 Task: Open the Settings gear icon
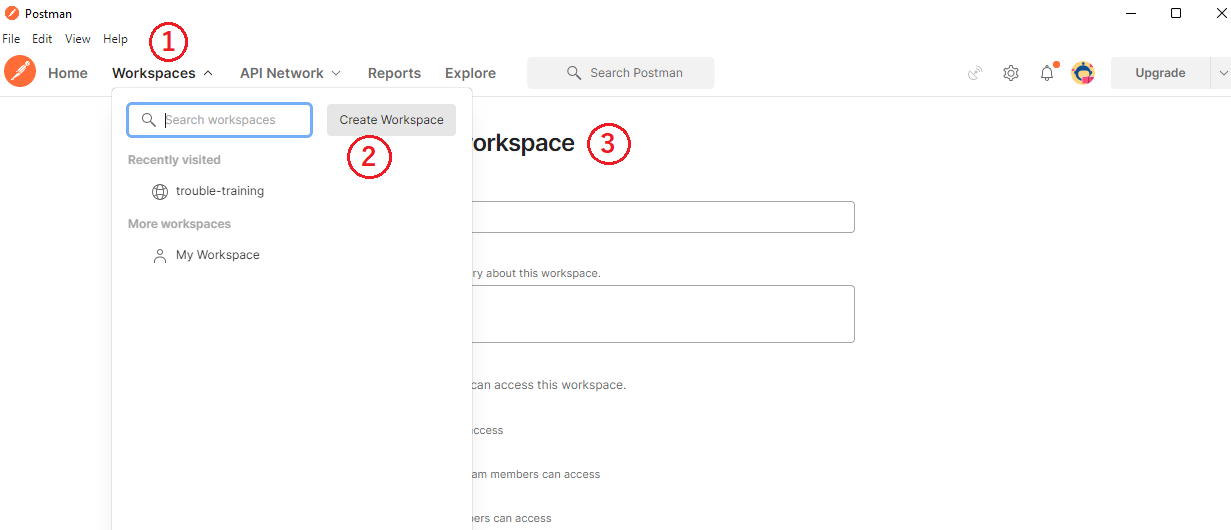tap(1011, 73)
